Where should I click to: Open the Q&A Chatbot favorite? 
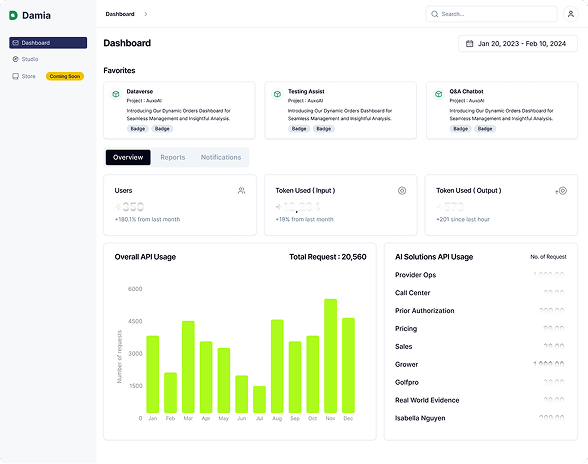click(x=502, y=110)
